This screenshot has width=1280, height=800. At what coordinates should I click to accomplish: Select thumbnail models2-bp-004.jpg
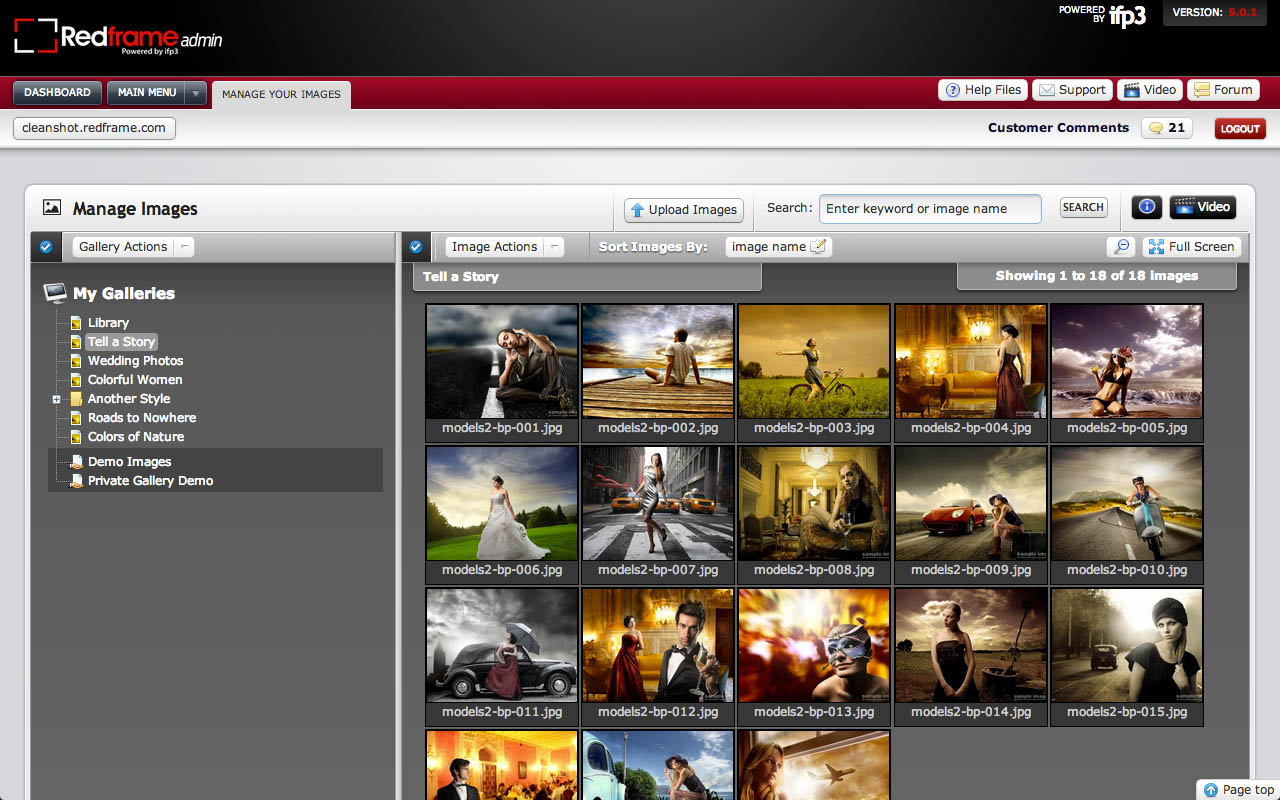point(971,362)
